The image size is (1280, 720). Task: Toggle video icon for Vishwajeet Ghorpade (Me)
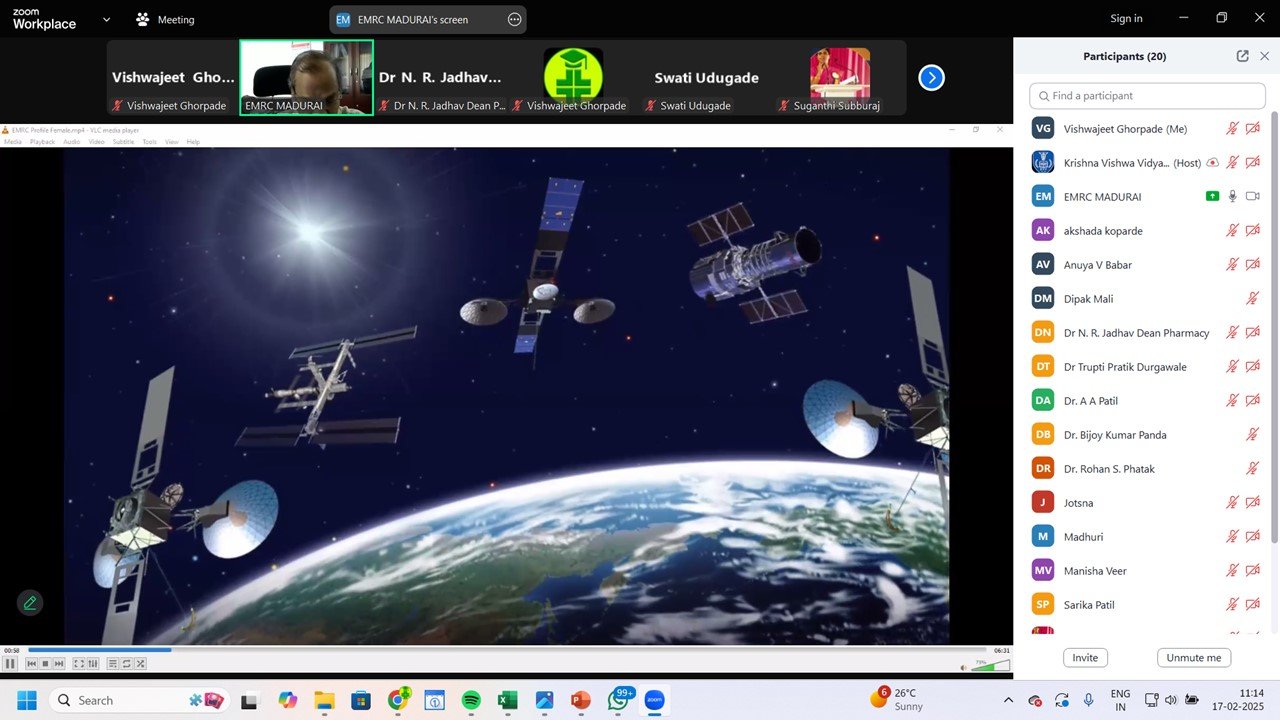coord(1252,129)
